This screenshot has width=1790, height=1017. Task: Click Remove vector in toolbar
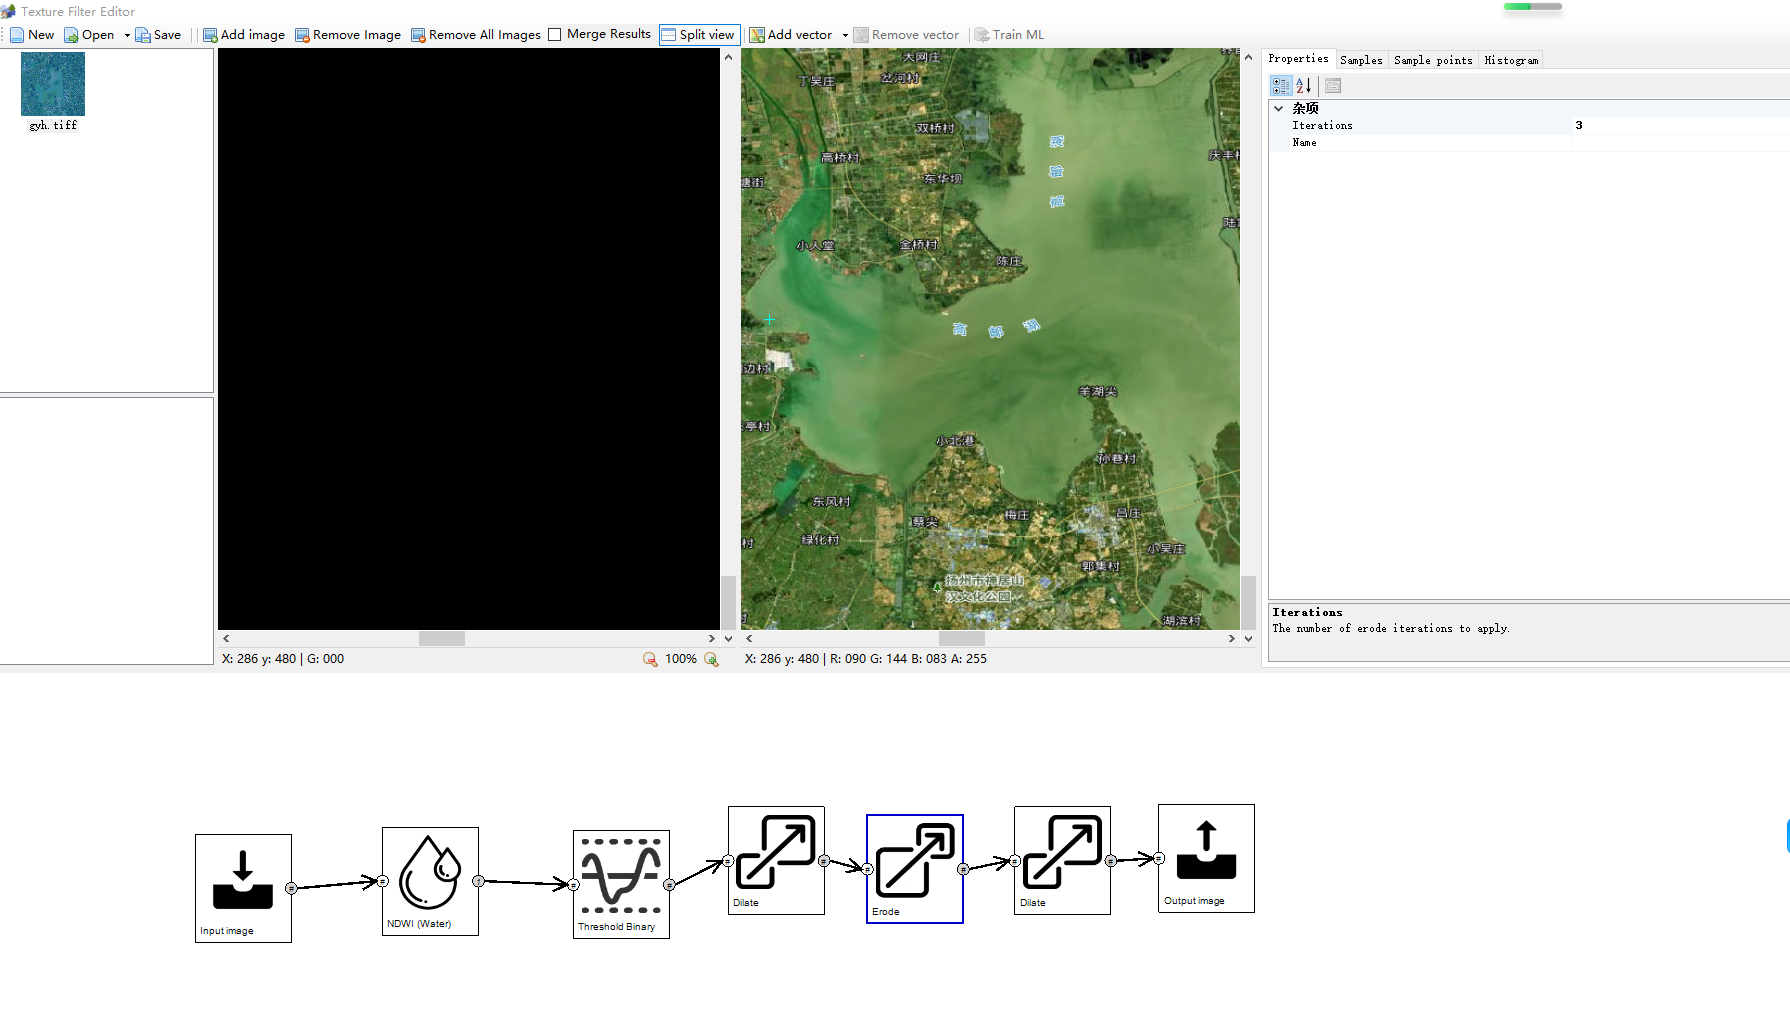pyautogui.click(x=906, y=35)
